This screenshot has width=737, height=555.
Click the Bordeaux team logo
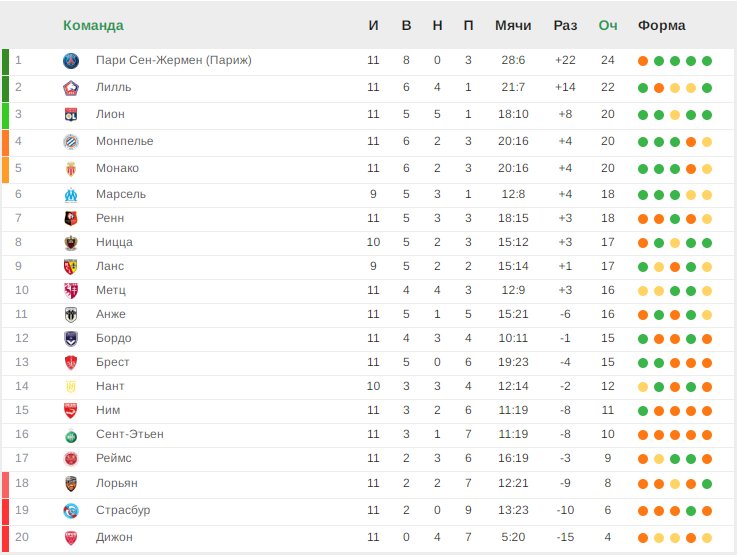[x=71, y=338]
